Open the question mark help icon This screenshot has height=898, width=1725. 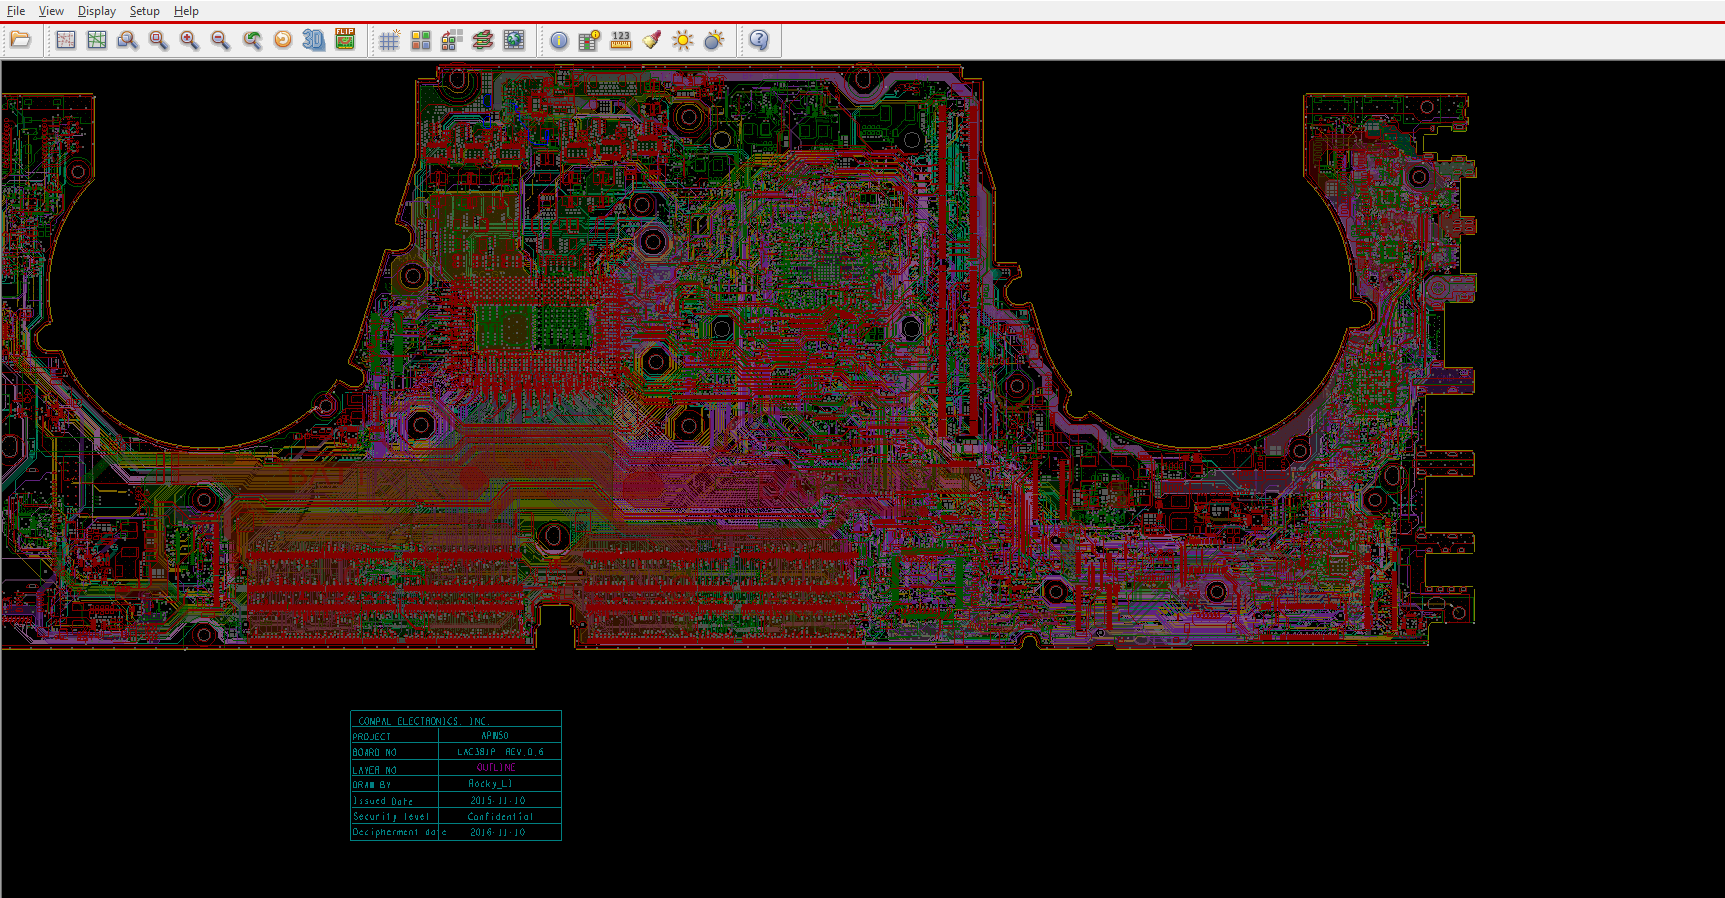(x=759, y=40)
